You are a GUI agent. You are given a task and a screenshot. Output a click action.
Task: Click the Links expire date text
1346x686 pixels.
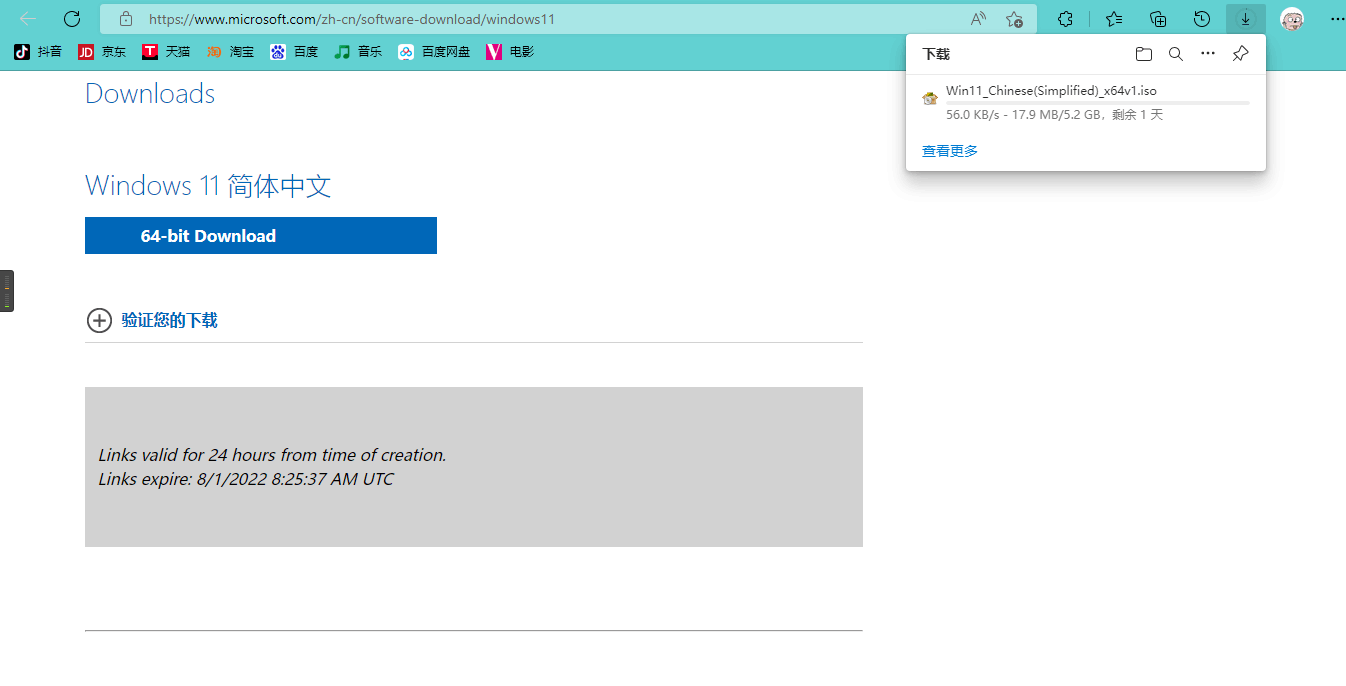(246, 479)
